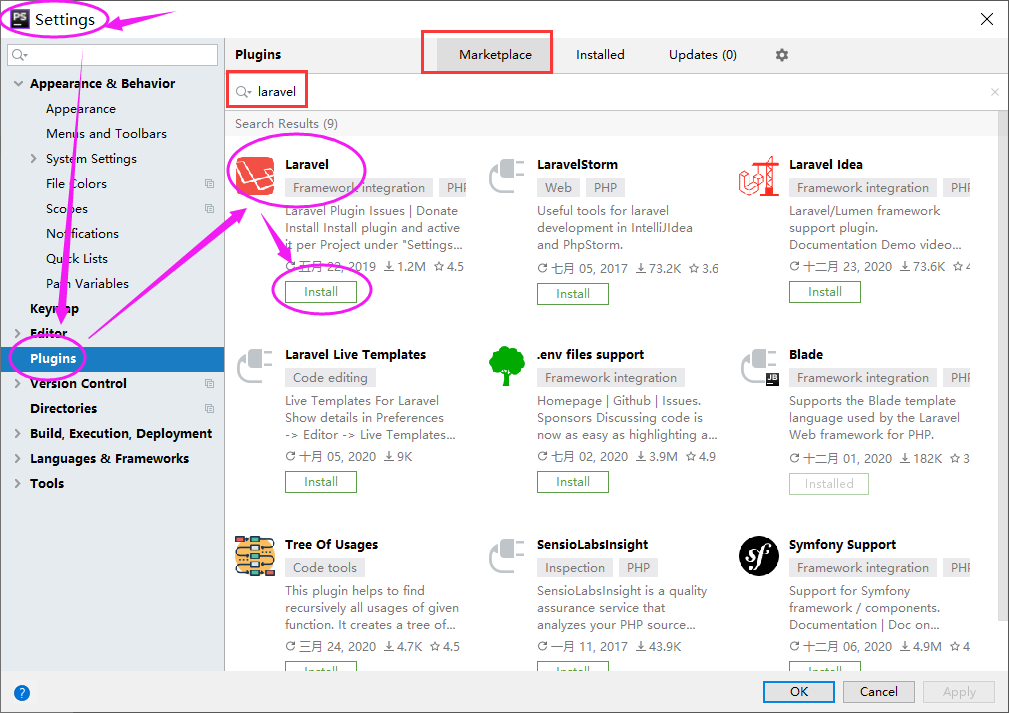Install the Laravel plugin

point(321,292)
